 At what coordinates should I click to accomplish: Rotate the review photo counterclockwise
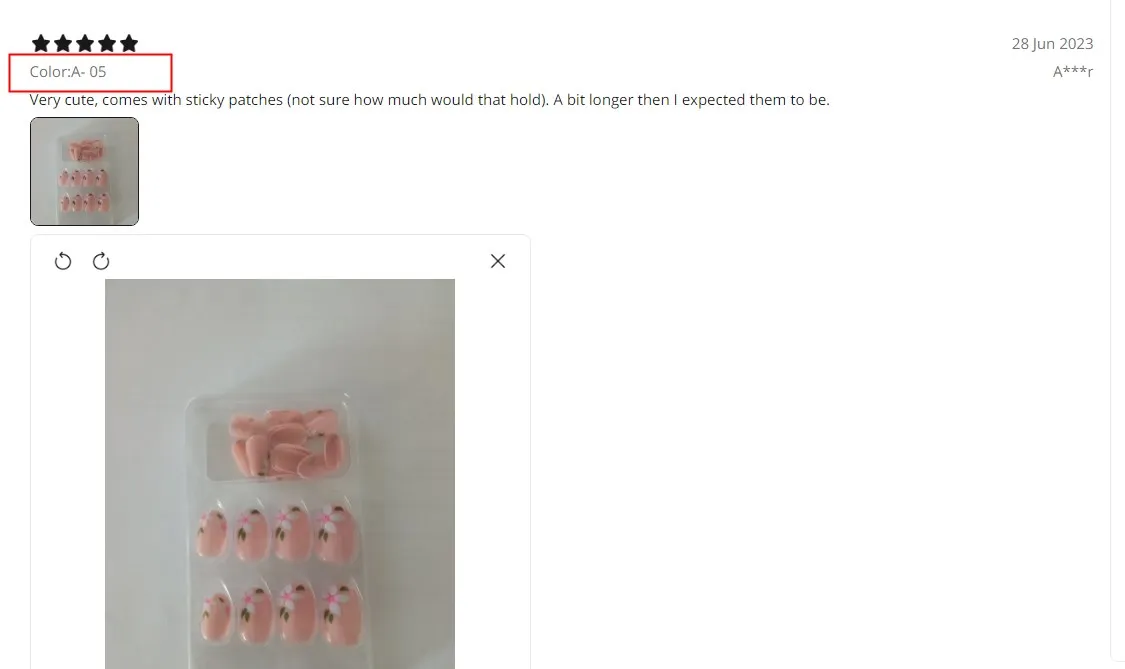point(63,261)
